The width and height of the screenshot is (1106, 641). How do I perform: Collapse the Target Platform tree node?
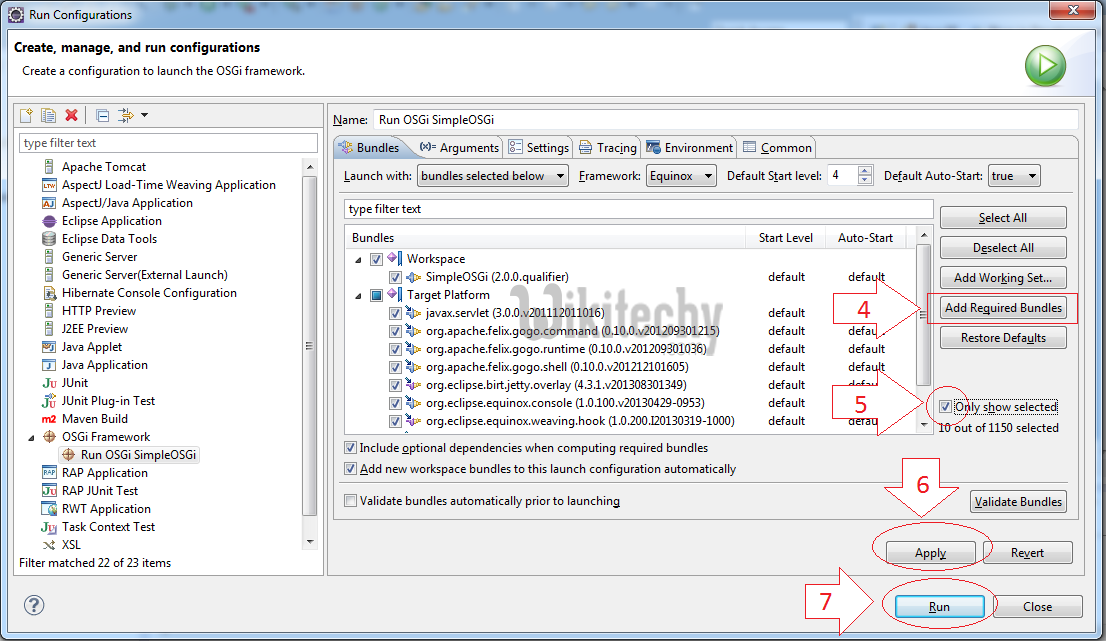click(x=358, y=296)
